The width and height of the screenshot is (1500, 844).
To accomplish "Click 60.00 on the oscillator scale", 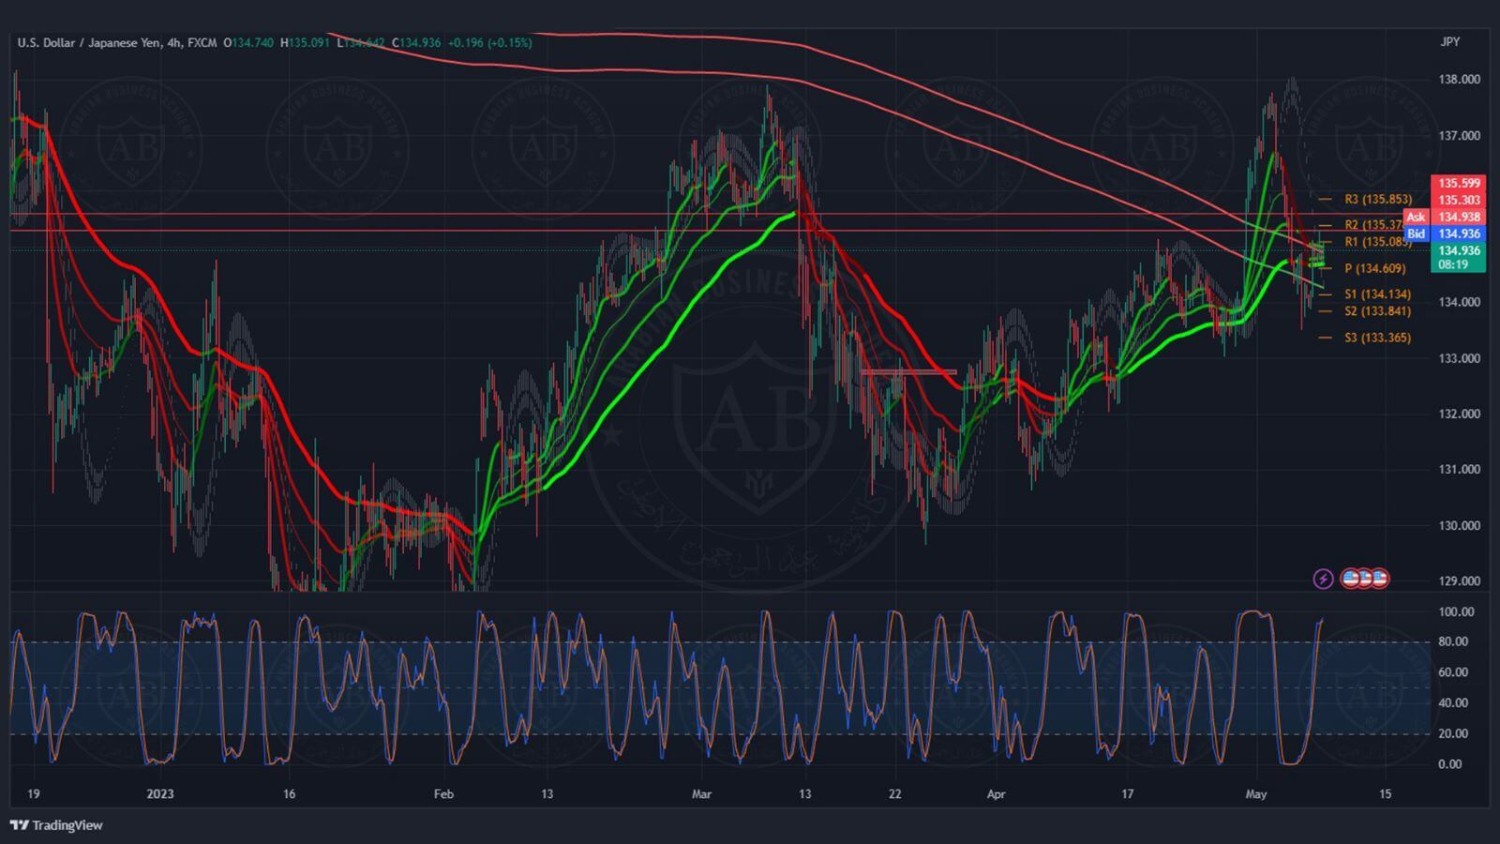I will click(x=1453, y=672).
